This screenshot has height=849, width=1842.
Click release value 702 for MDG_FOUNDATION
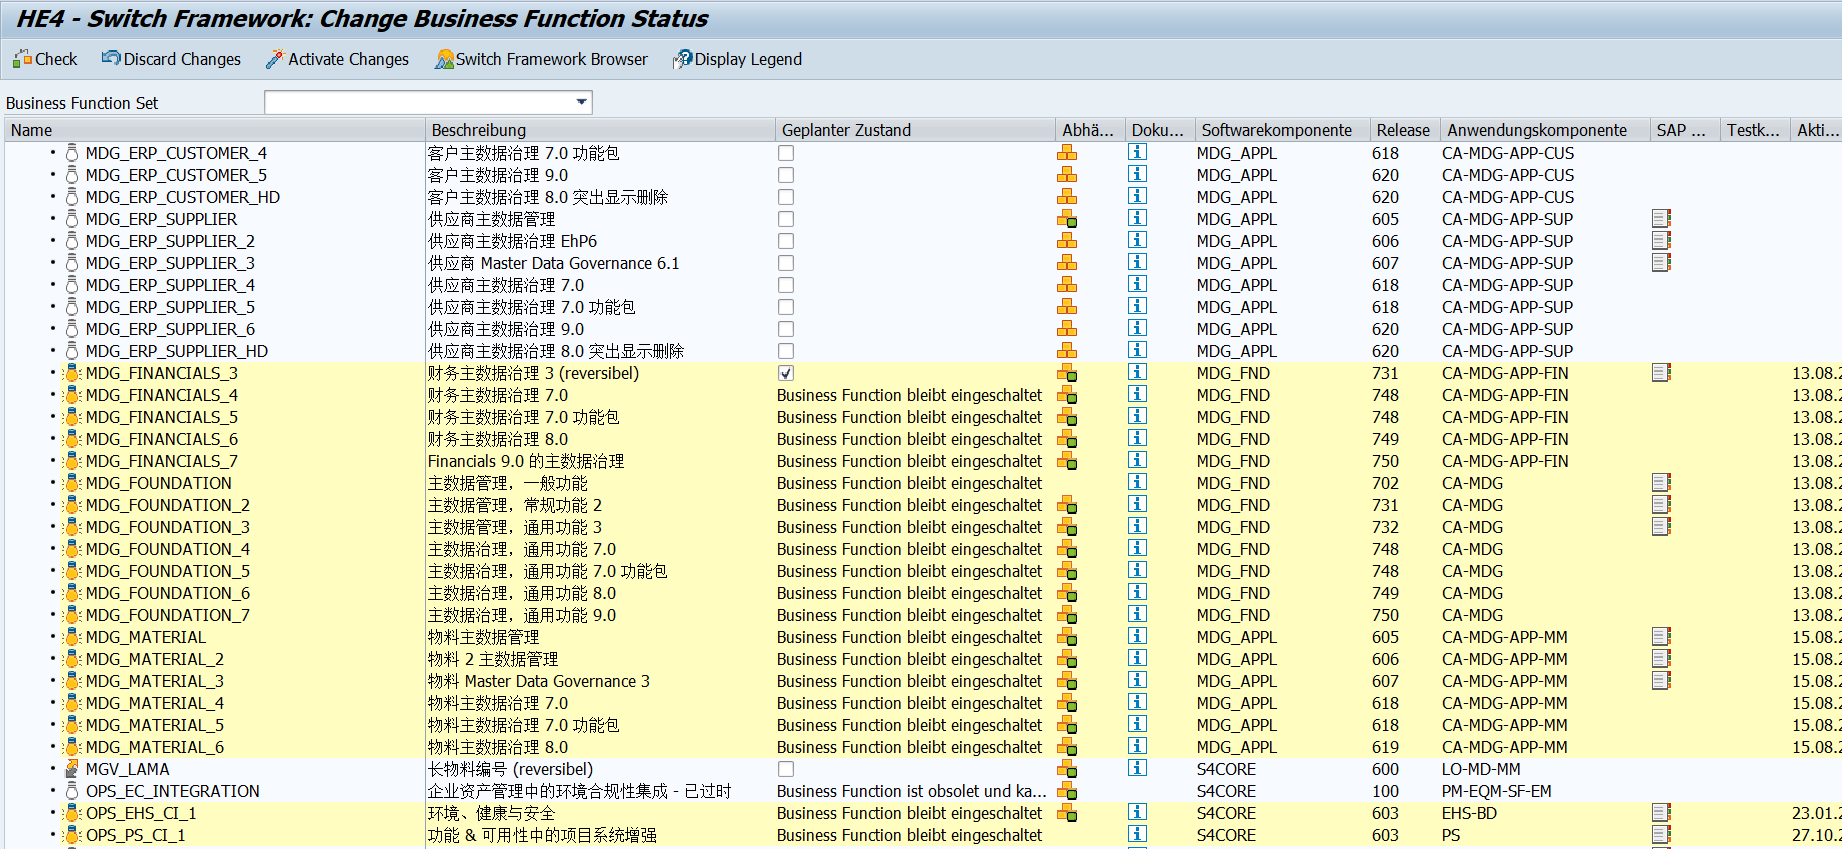point(1385,483)
